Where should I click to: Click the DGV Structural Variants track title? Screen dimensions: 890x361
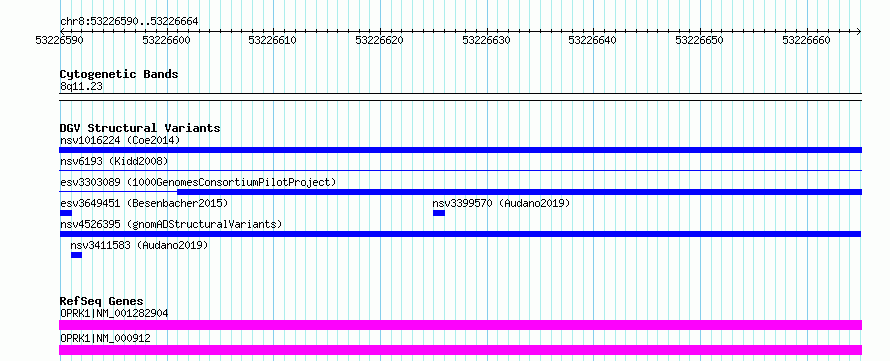click(x=140, y=128)
